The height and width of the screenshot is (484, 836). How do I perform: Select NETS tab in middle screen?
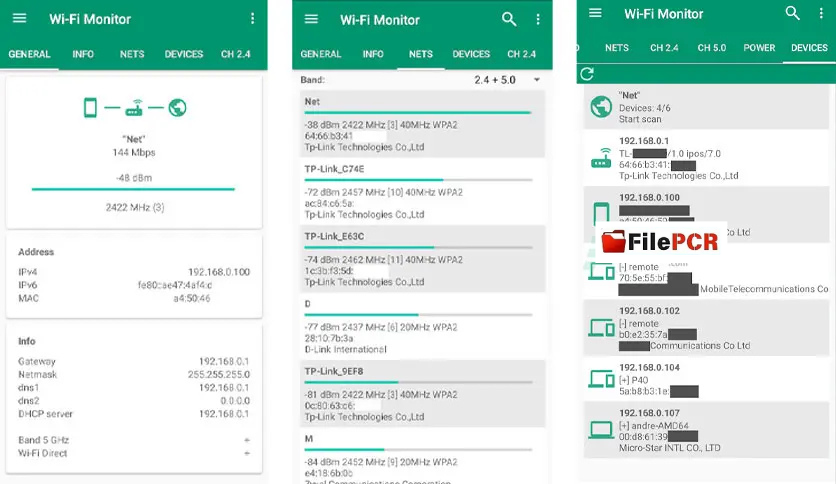pos(421,54)
